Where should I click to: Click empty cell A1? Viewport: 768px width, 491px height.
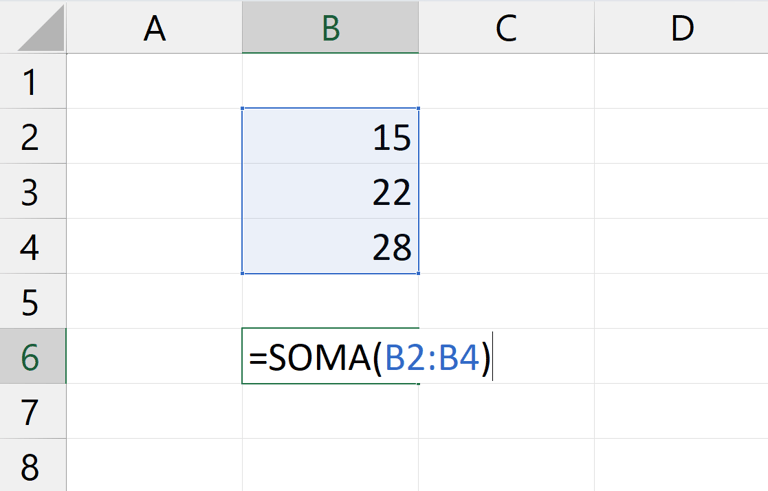pos(154,82)
